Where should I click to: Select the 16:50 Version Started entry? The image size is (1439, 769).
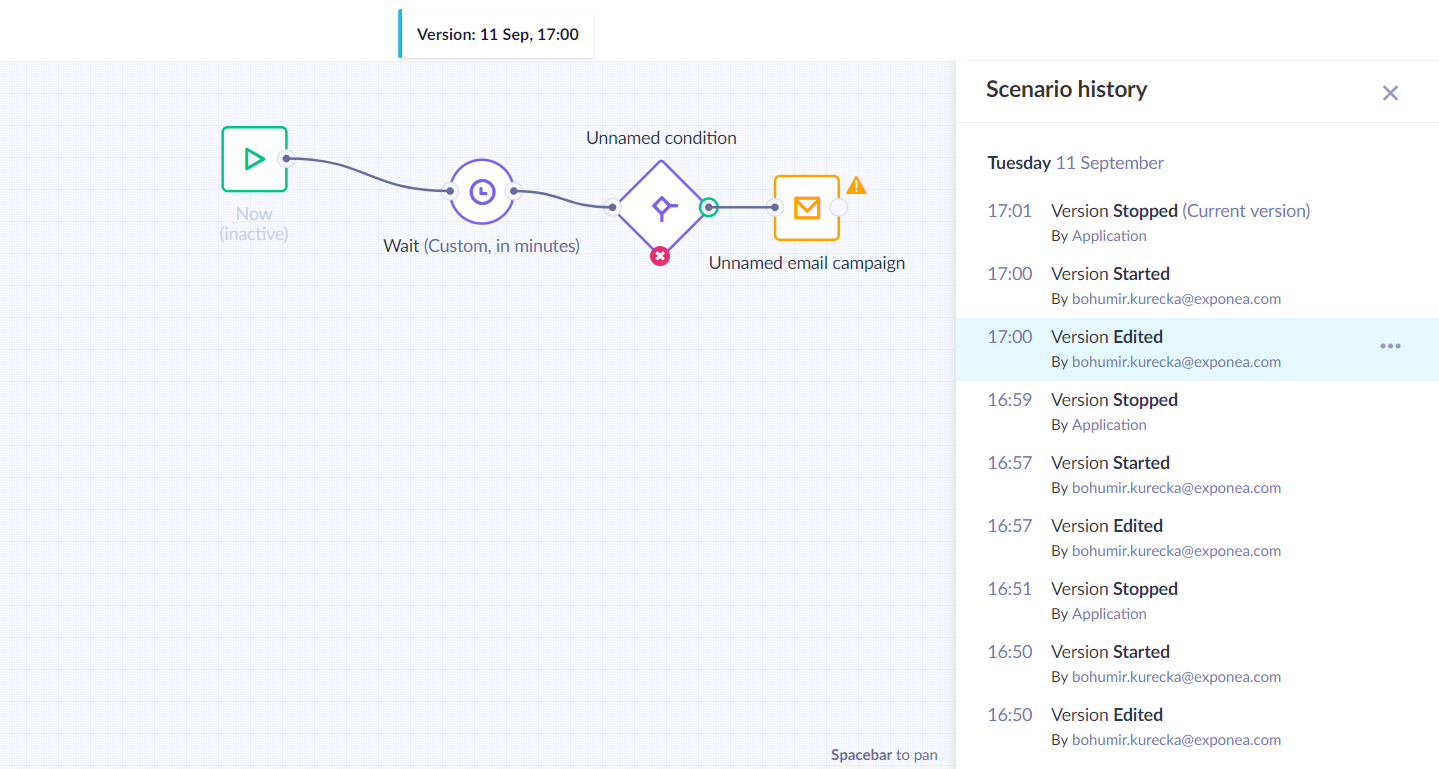(1197, 664)
